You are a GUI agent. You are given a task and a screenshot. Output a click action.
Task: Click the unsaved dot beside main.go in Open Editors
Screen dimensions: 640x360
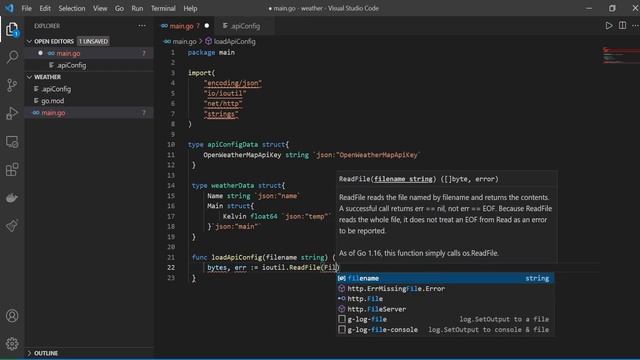[x=40, y=53]
